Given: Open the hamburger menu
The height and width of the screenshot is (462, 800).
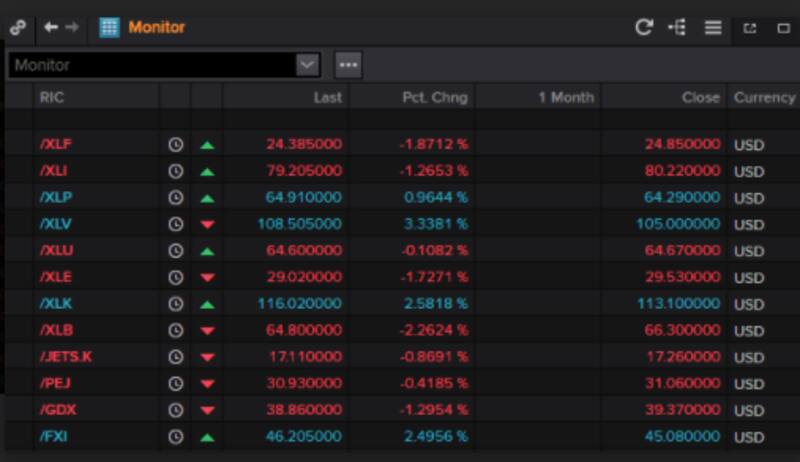Looking at the screenshot, I should coord(713,28).
